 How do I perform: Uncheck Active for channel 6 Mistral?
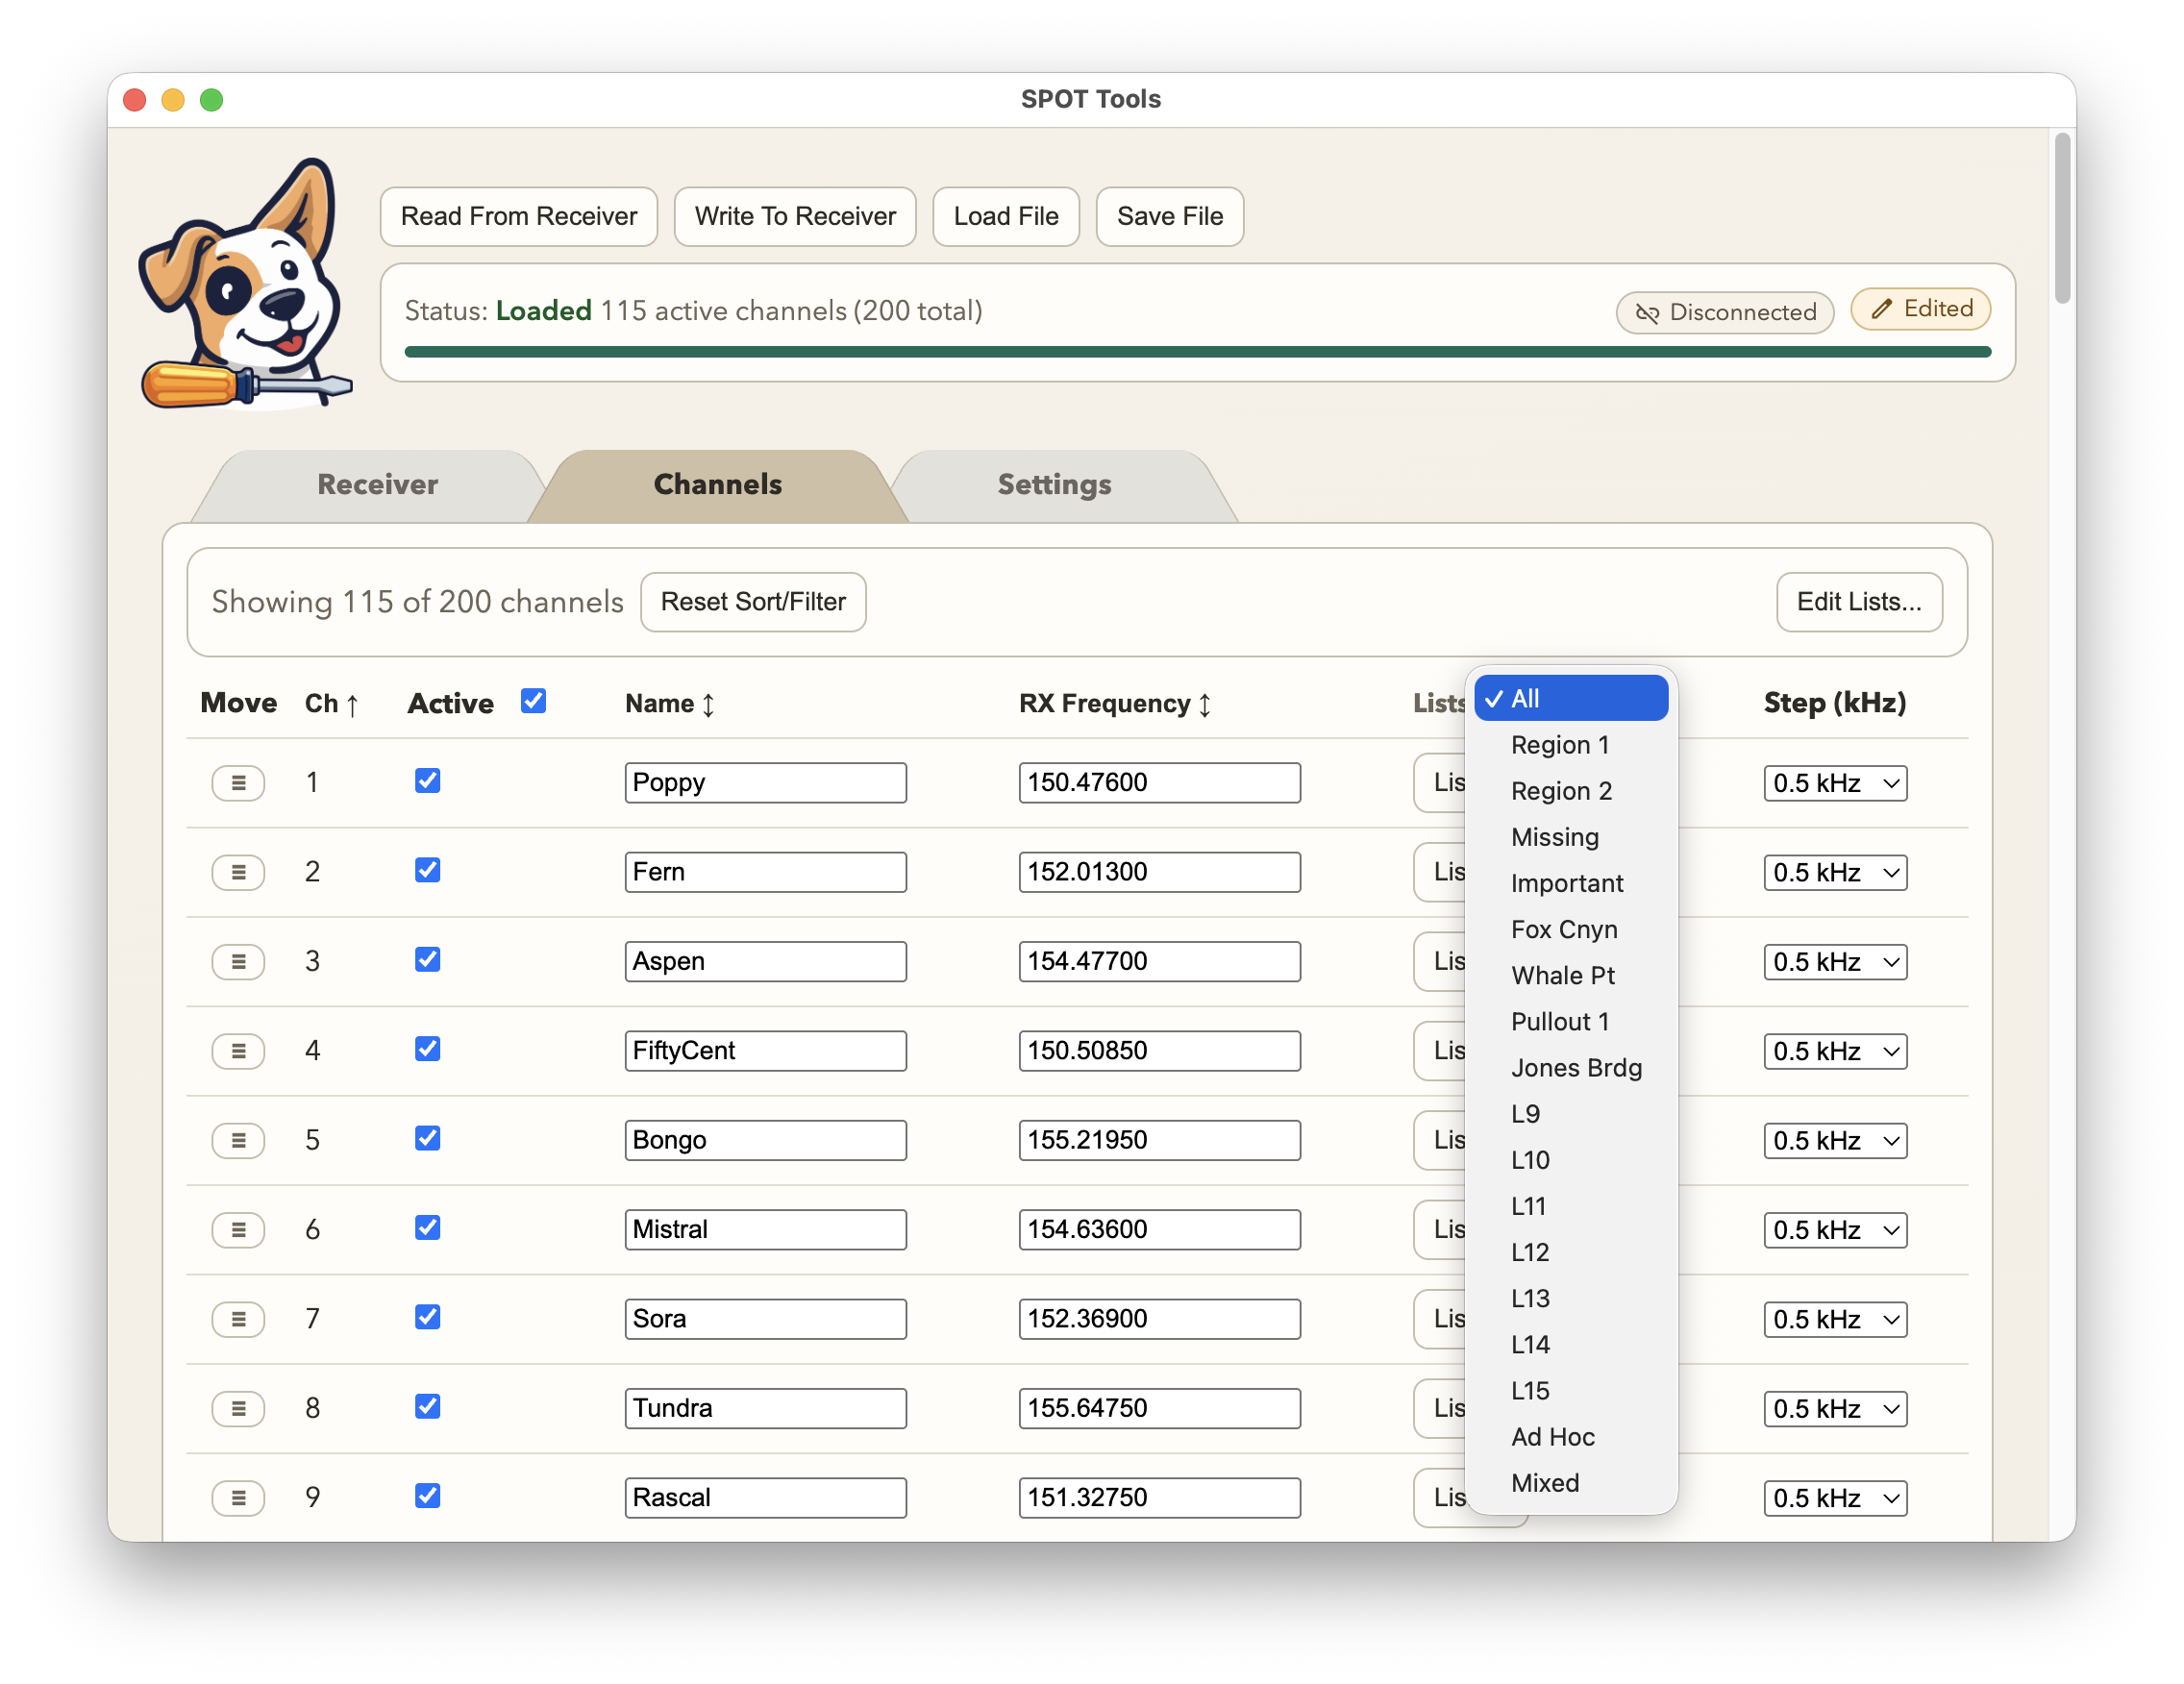[427, 1228]
